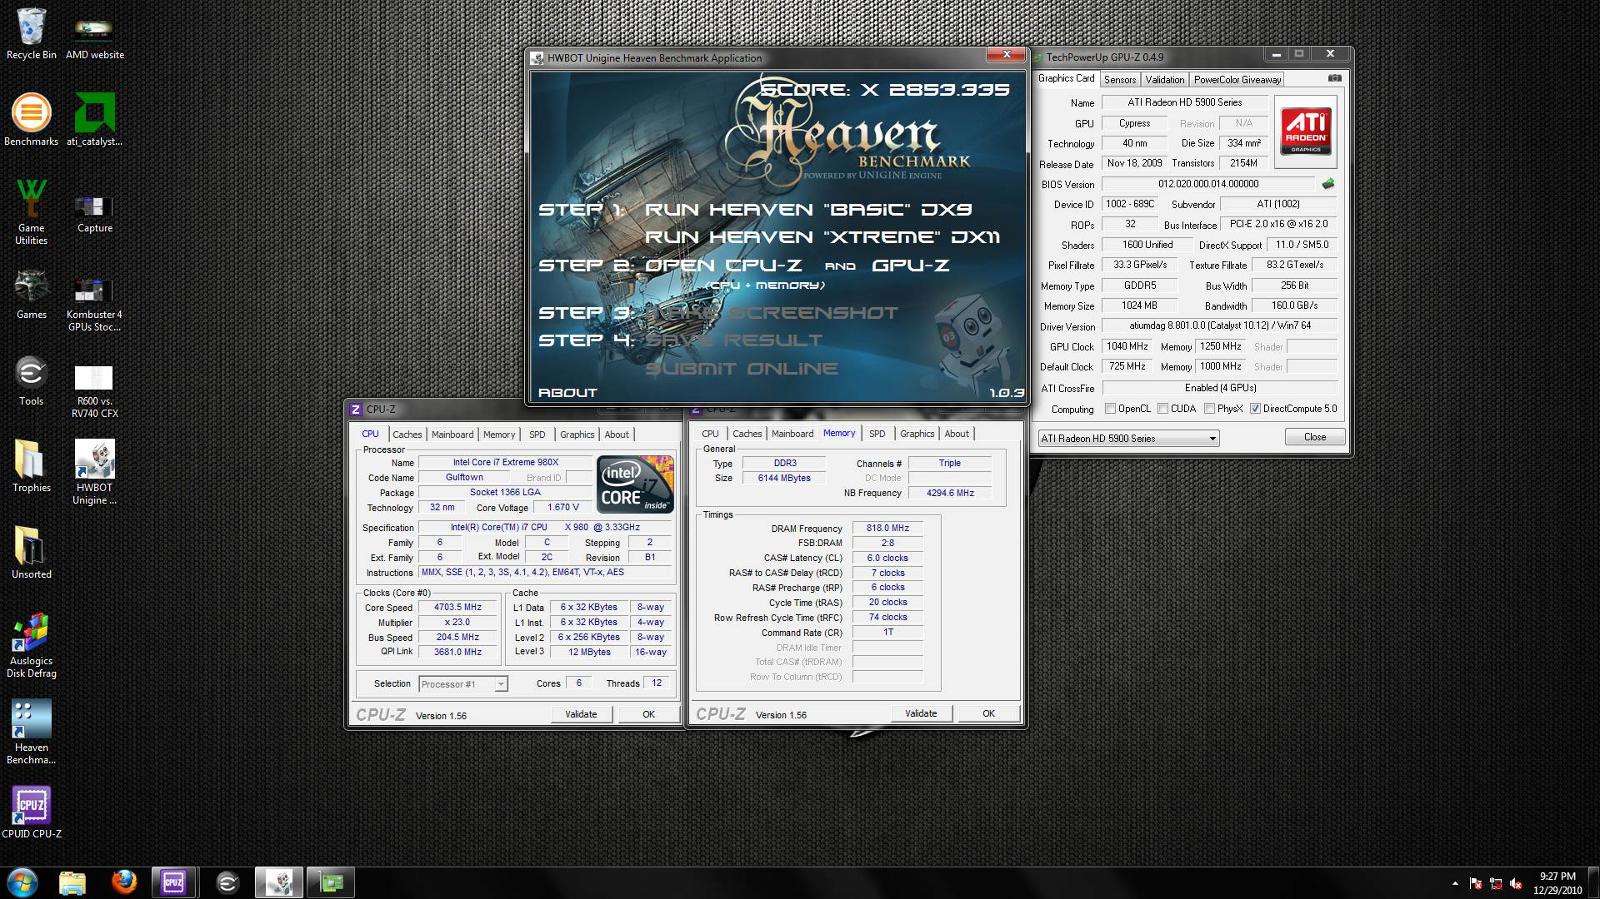Open the Trophies folder on desktop
Viewport: 1600px width, 899px height.
pyautogui.click(x=31, y=466)
